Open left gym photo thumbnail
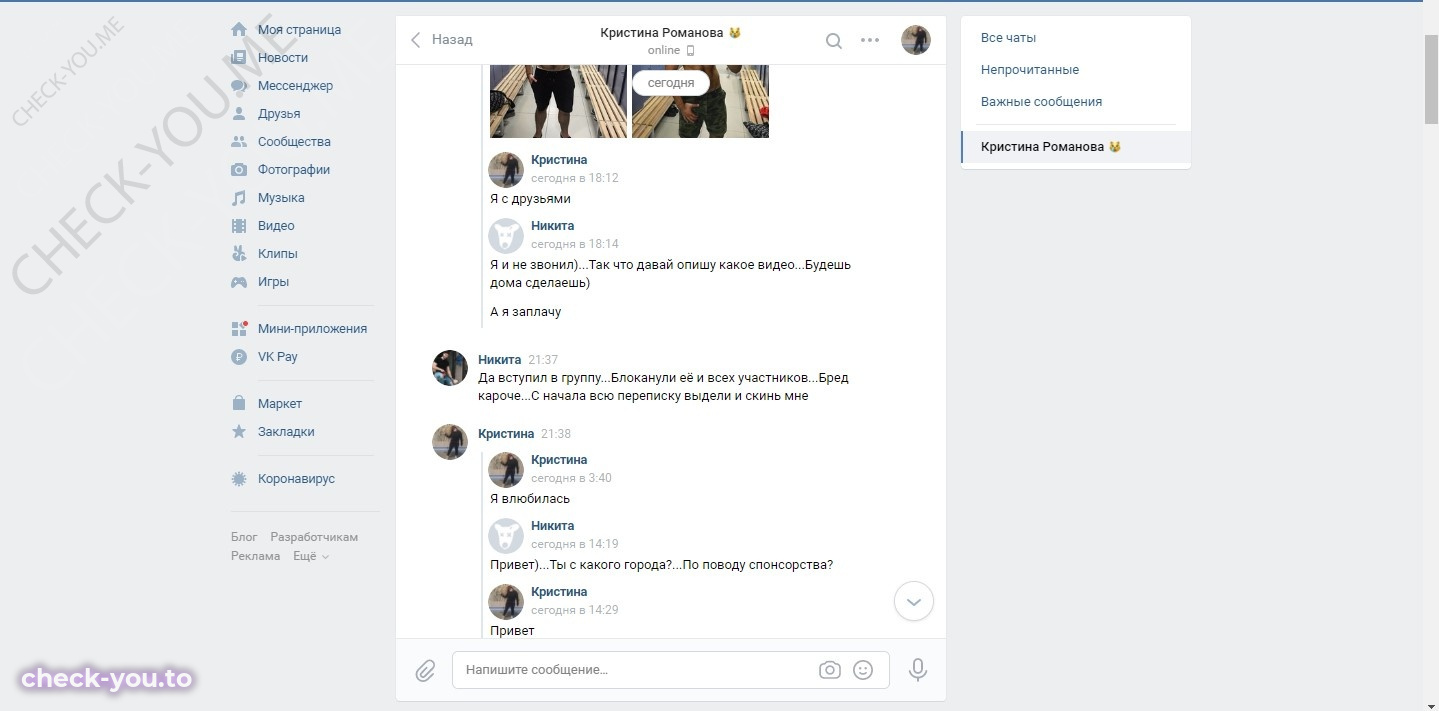 (558, 102)
